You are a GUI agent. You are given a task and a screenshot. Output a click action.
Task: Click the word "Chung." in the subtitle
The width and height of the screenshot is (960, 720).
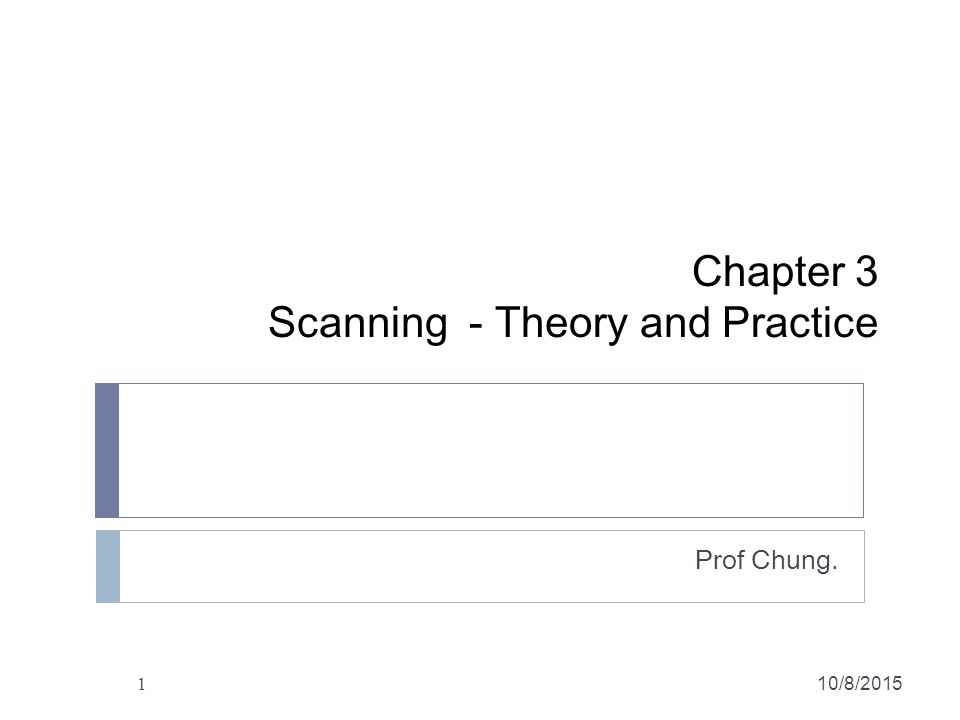click(794, 560)
